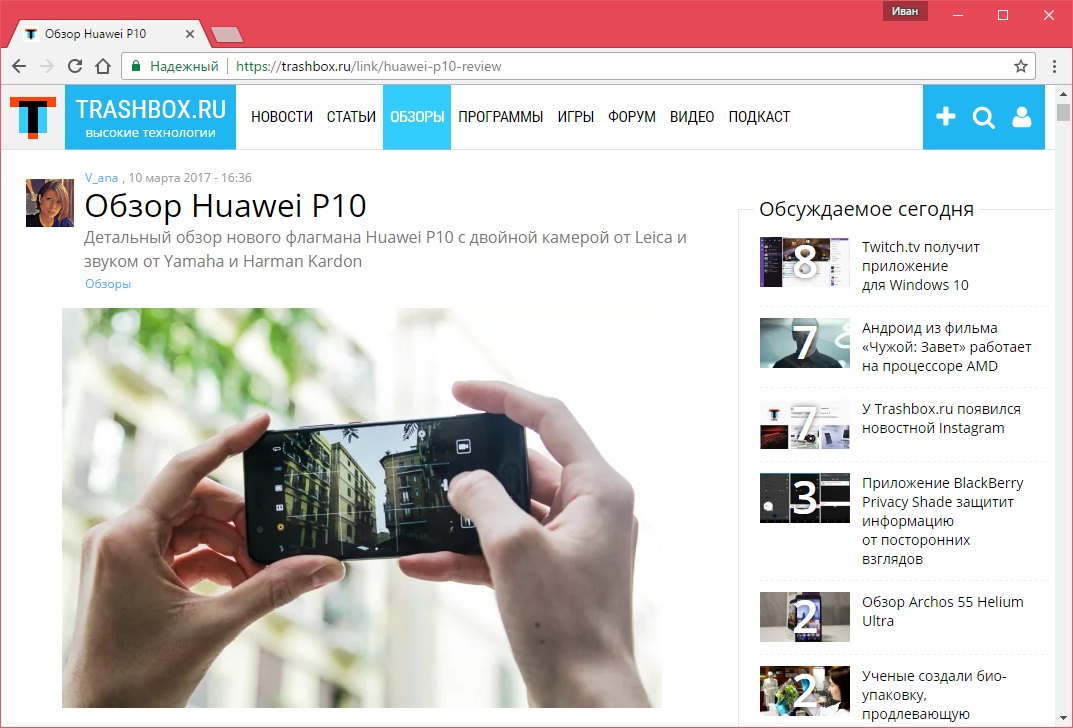Click the author avatar photo
Image resolution: width=1073 pixels, height=728 pixels.
point(50,203)
